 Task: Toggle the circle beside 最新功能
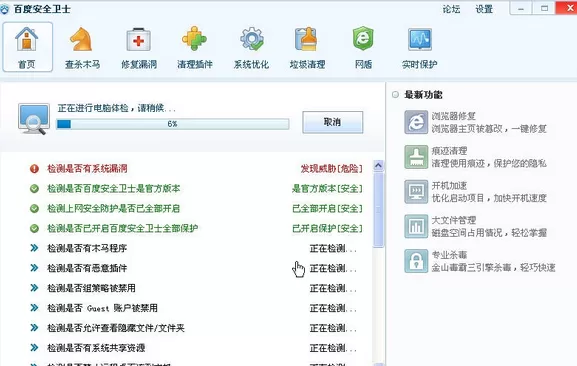click(396, 95)
